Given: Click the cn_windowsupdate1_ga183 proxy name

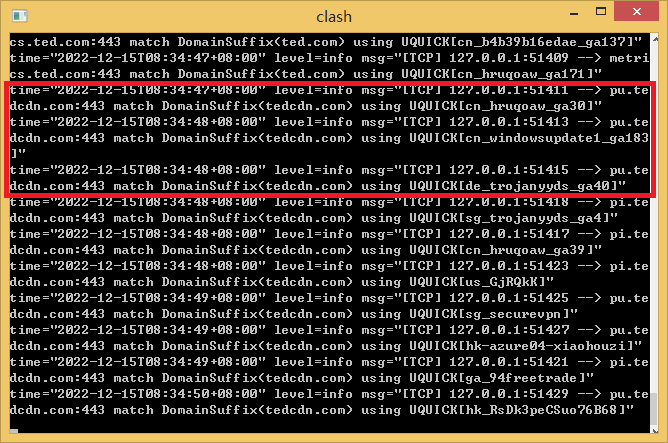Looking at the screenshot, I should pos(555,138).
